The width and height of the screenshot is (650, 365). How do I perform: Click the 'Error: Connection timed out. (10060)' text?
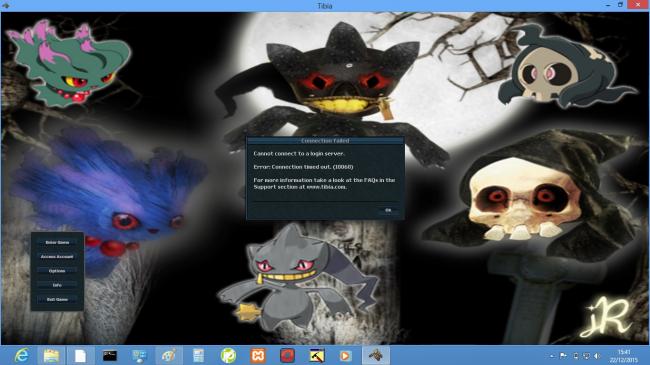303,167
